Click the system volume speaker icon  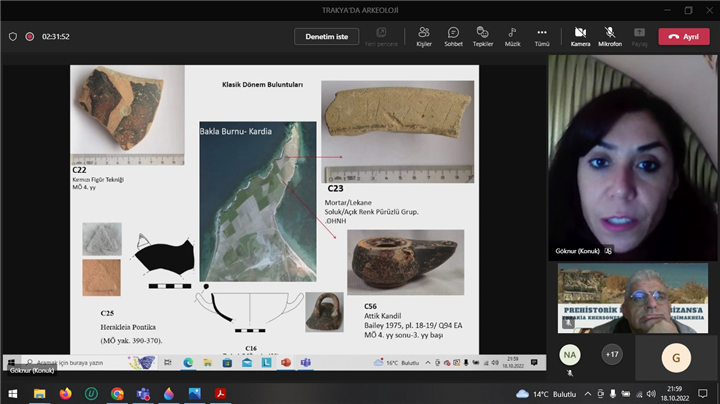click(650, 394)
